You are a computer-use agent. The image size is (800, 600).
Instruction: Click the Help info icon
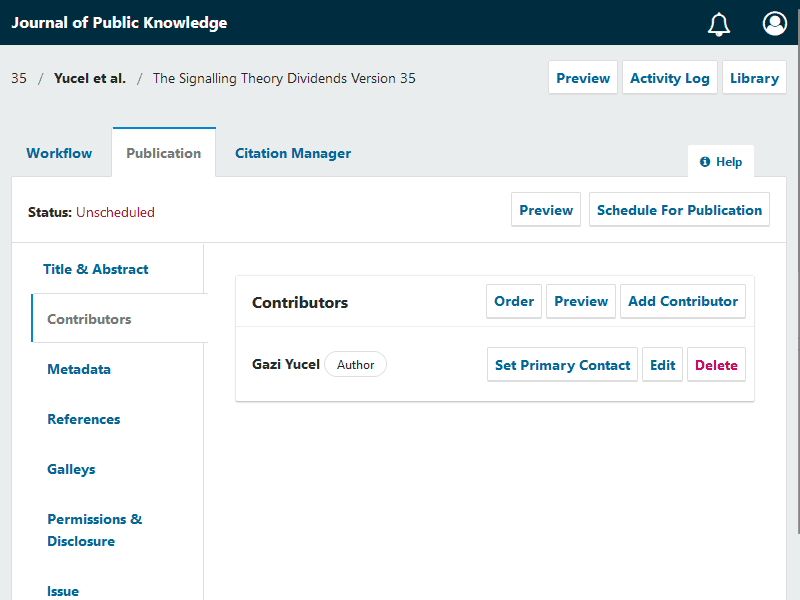[705, 162]
